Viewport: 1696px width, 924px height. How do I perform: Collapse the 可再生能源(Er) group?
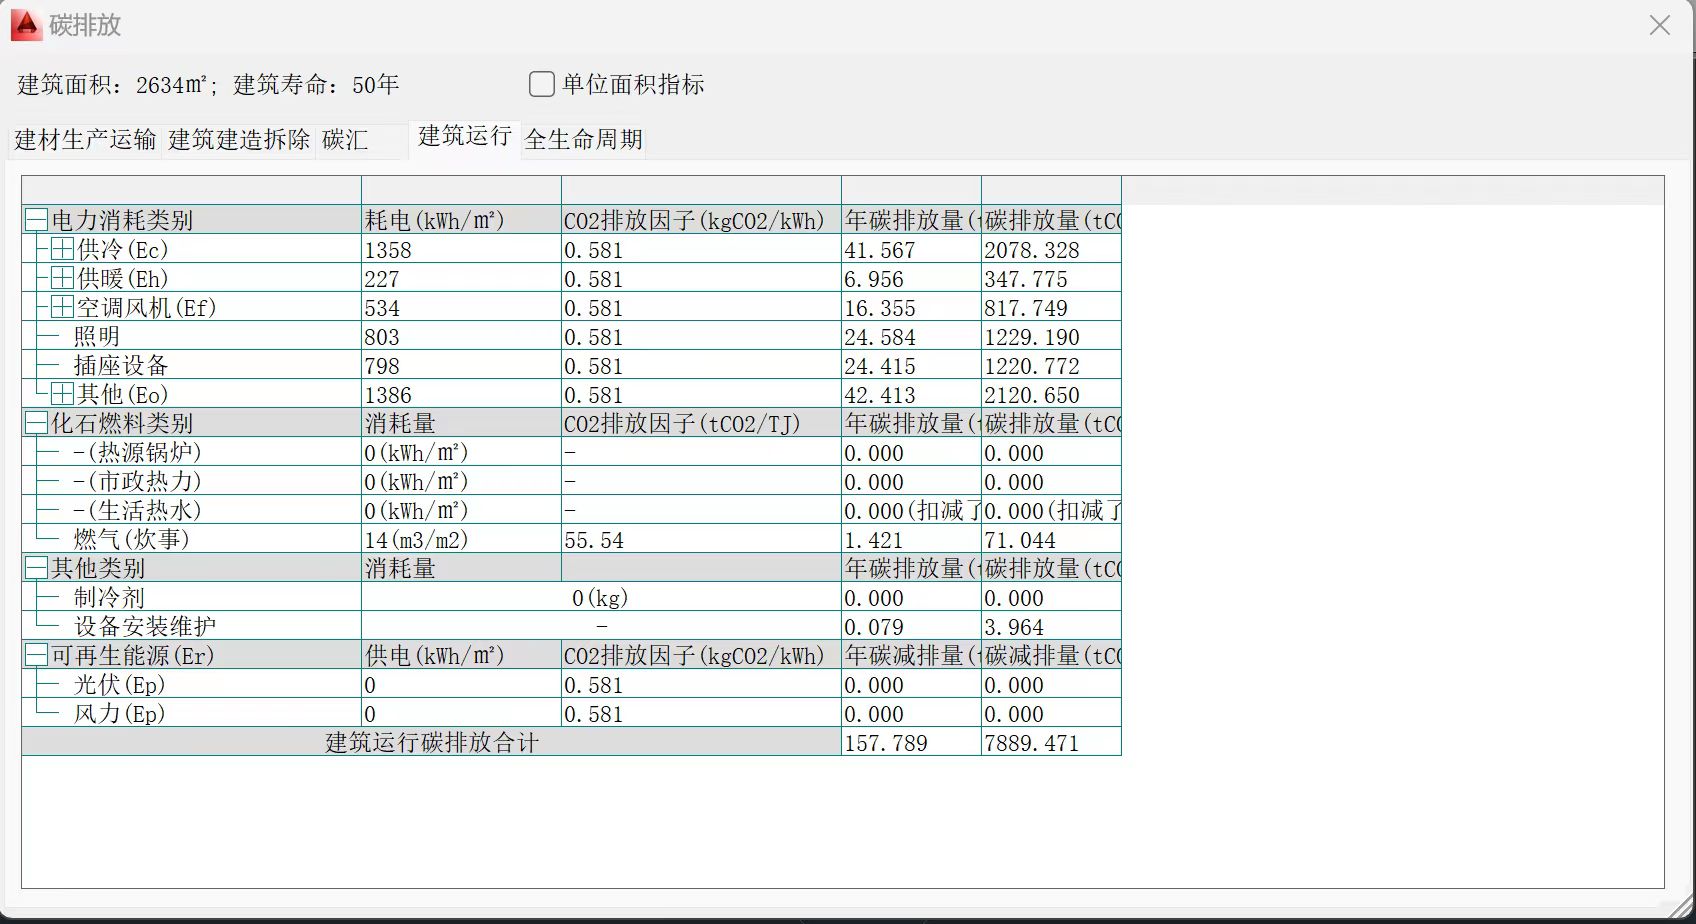(x=36, y=655)
